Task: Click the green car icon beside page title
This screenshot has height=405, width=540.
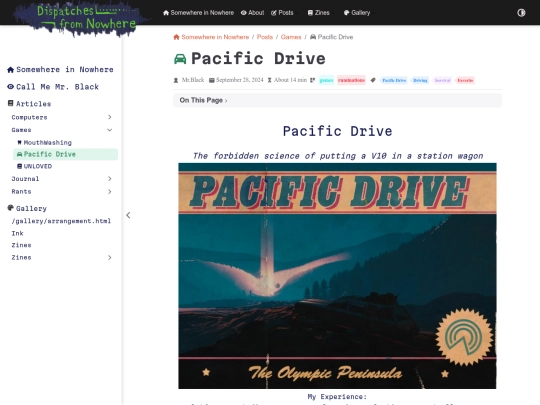Action: point(180,59)
